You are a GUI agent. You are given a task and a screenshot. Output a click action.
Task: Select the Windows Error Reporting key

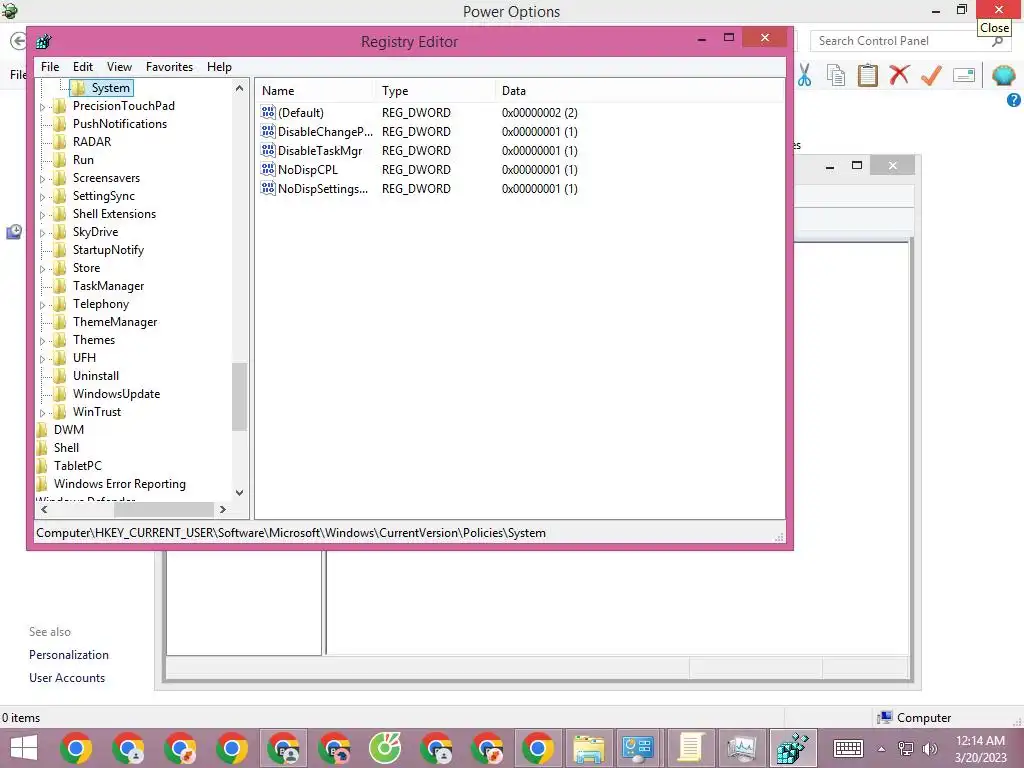[120, 484]
